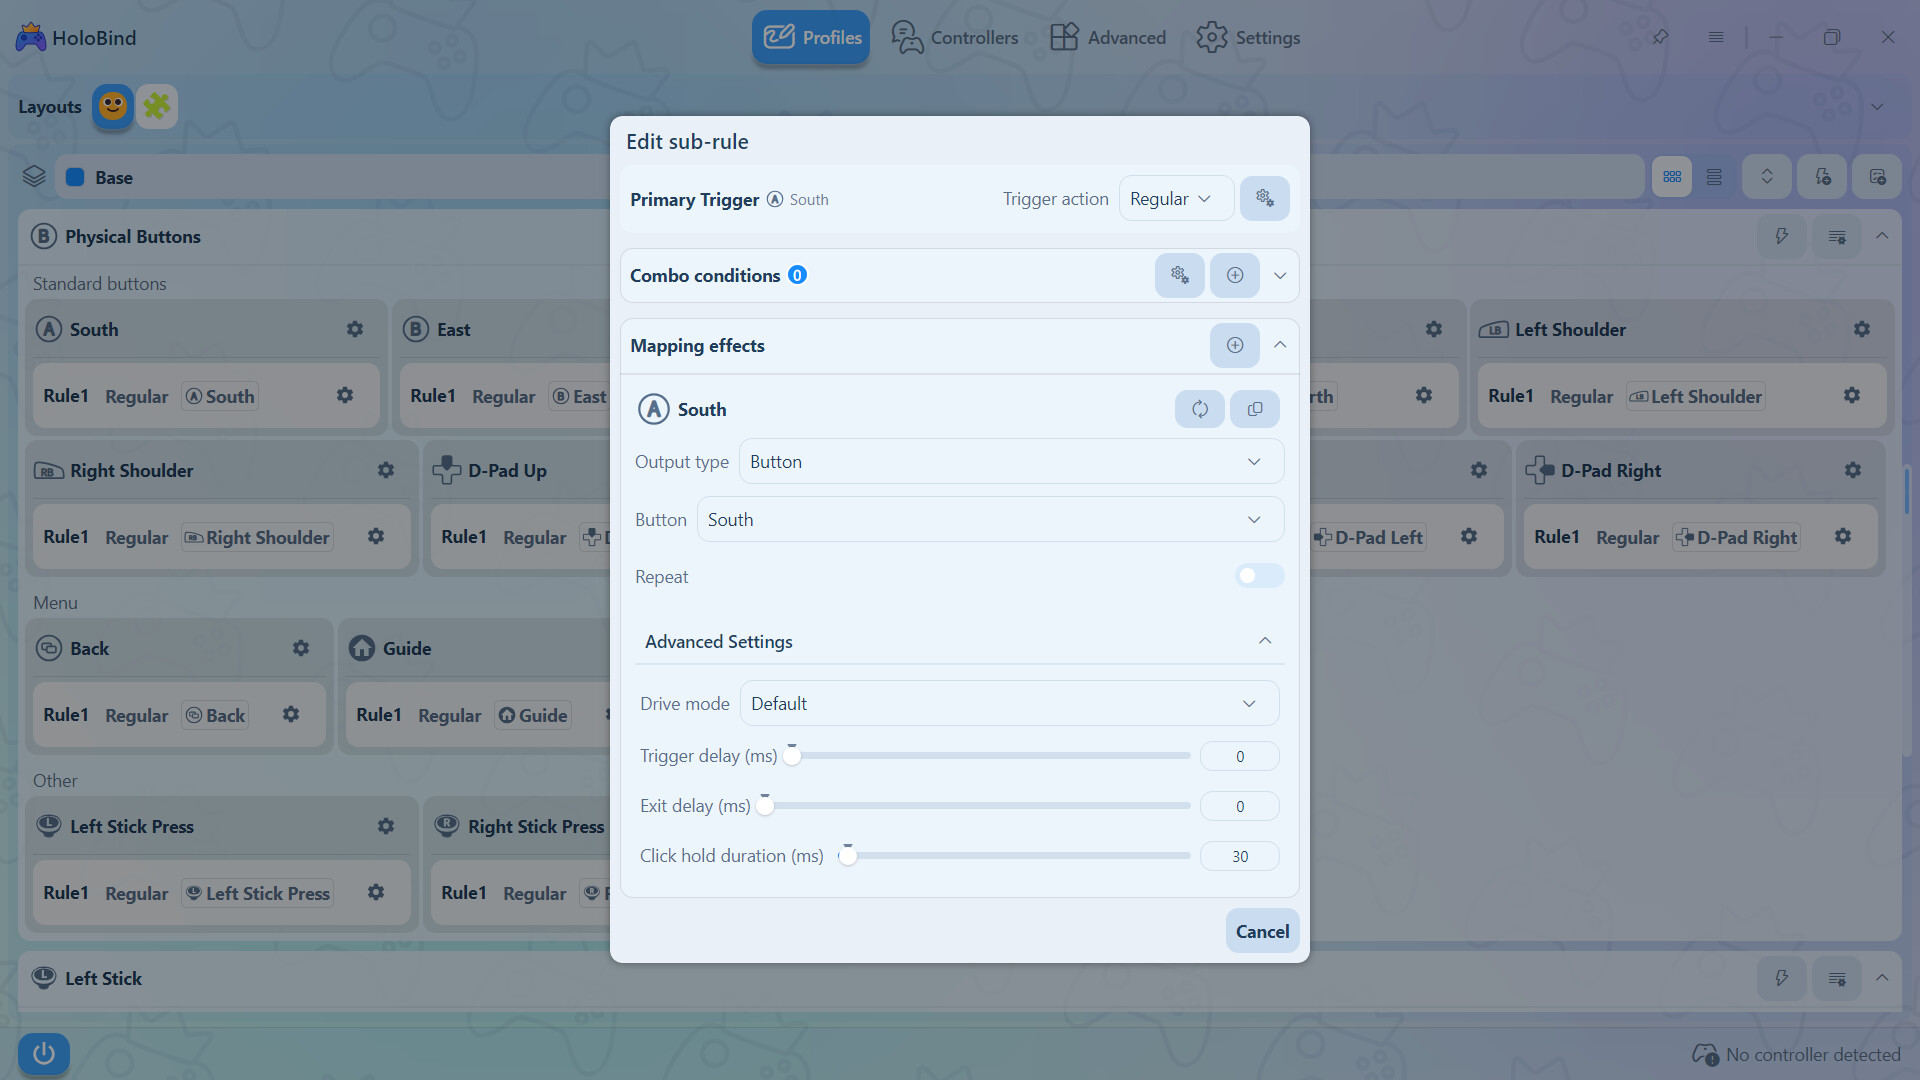The image size is (1920, 1080).
Task: Select the green puzzle layout
Action: [x=157, y=106]
